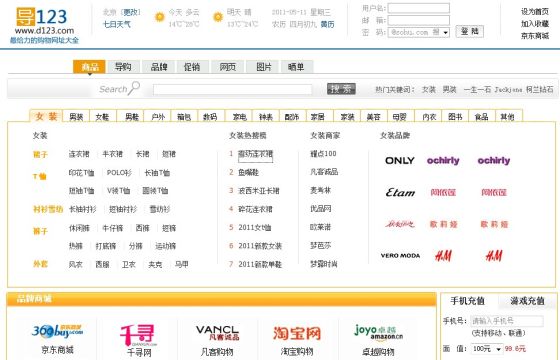Click the search magnifier icon
The width and height of the screenshot is (560, 360).
[x=134, y=88]
